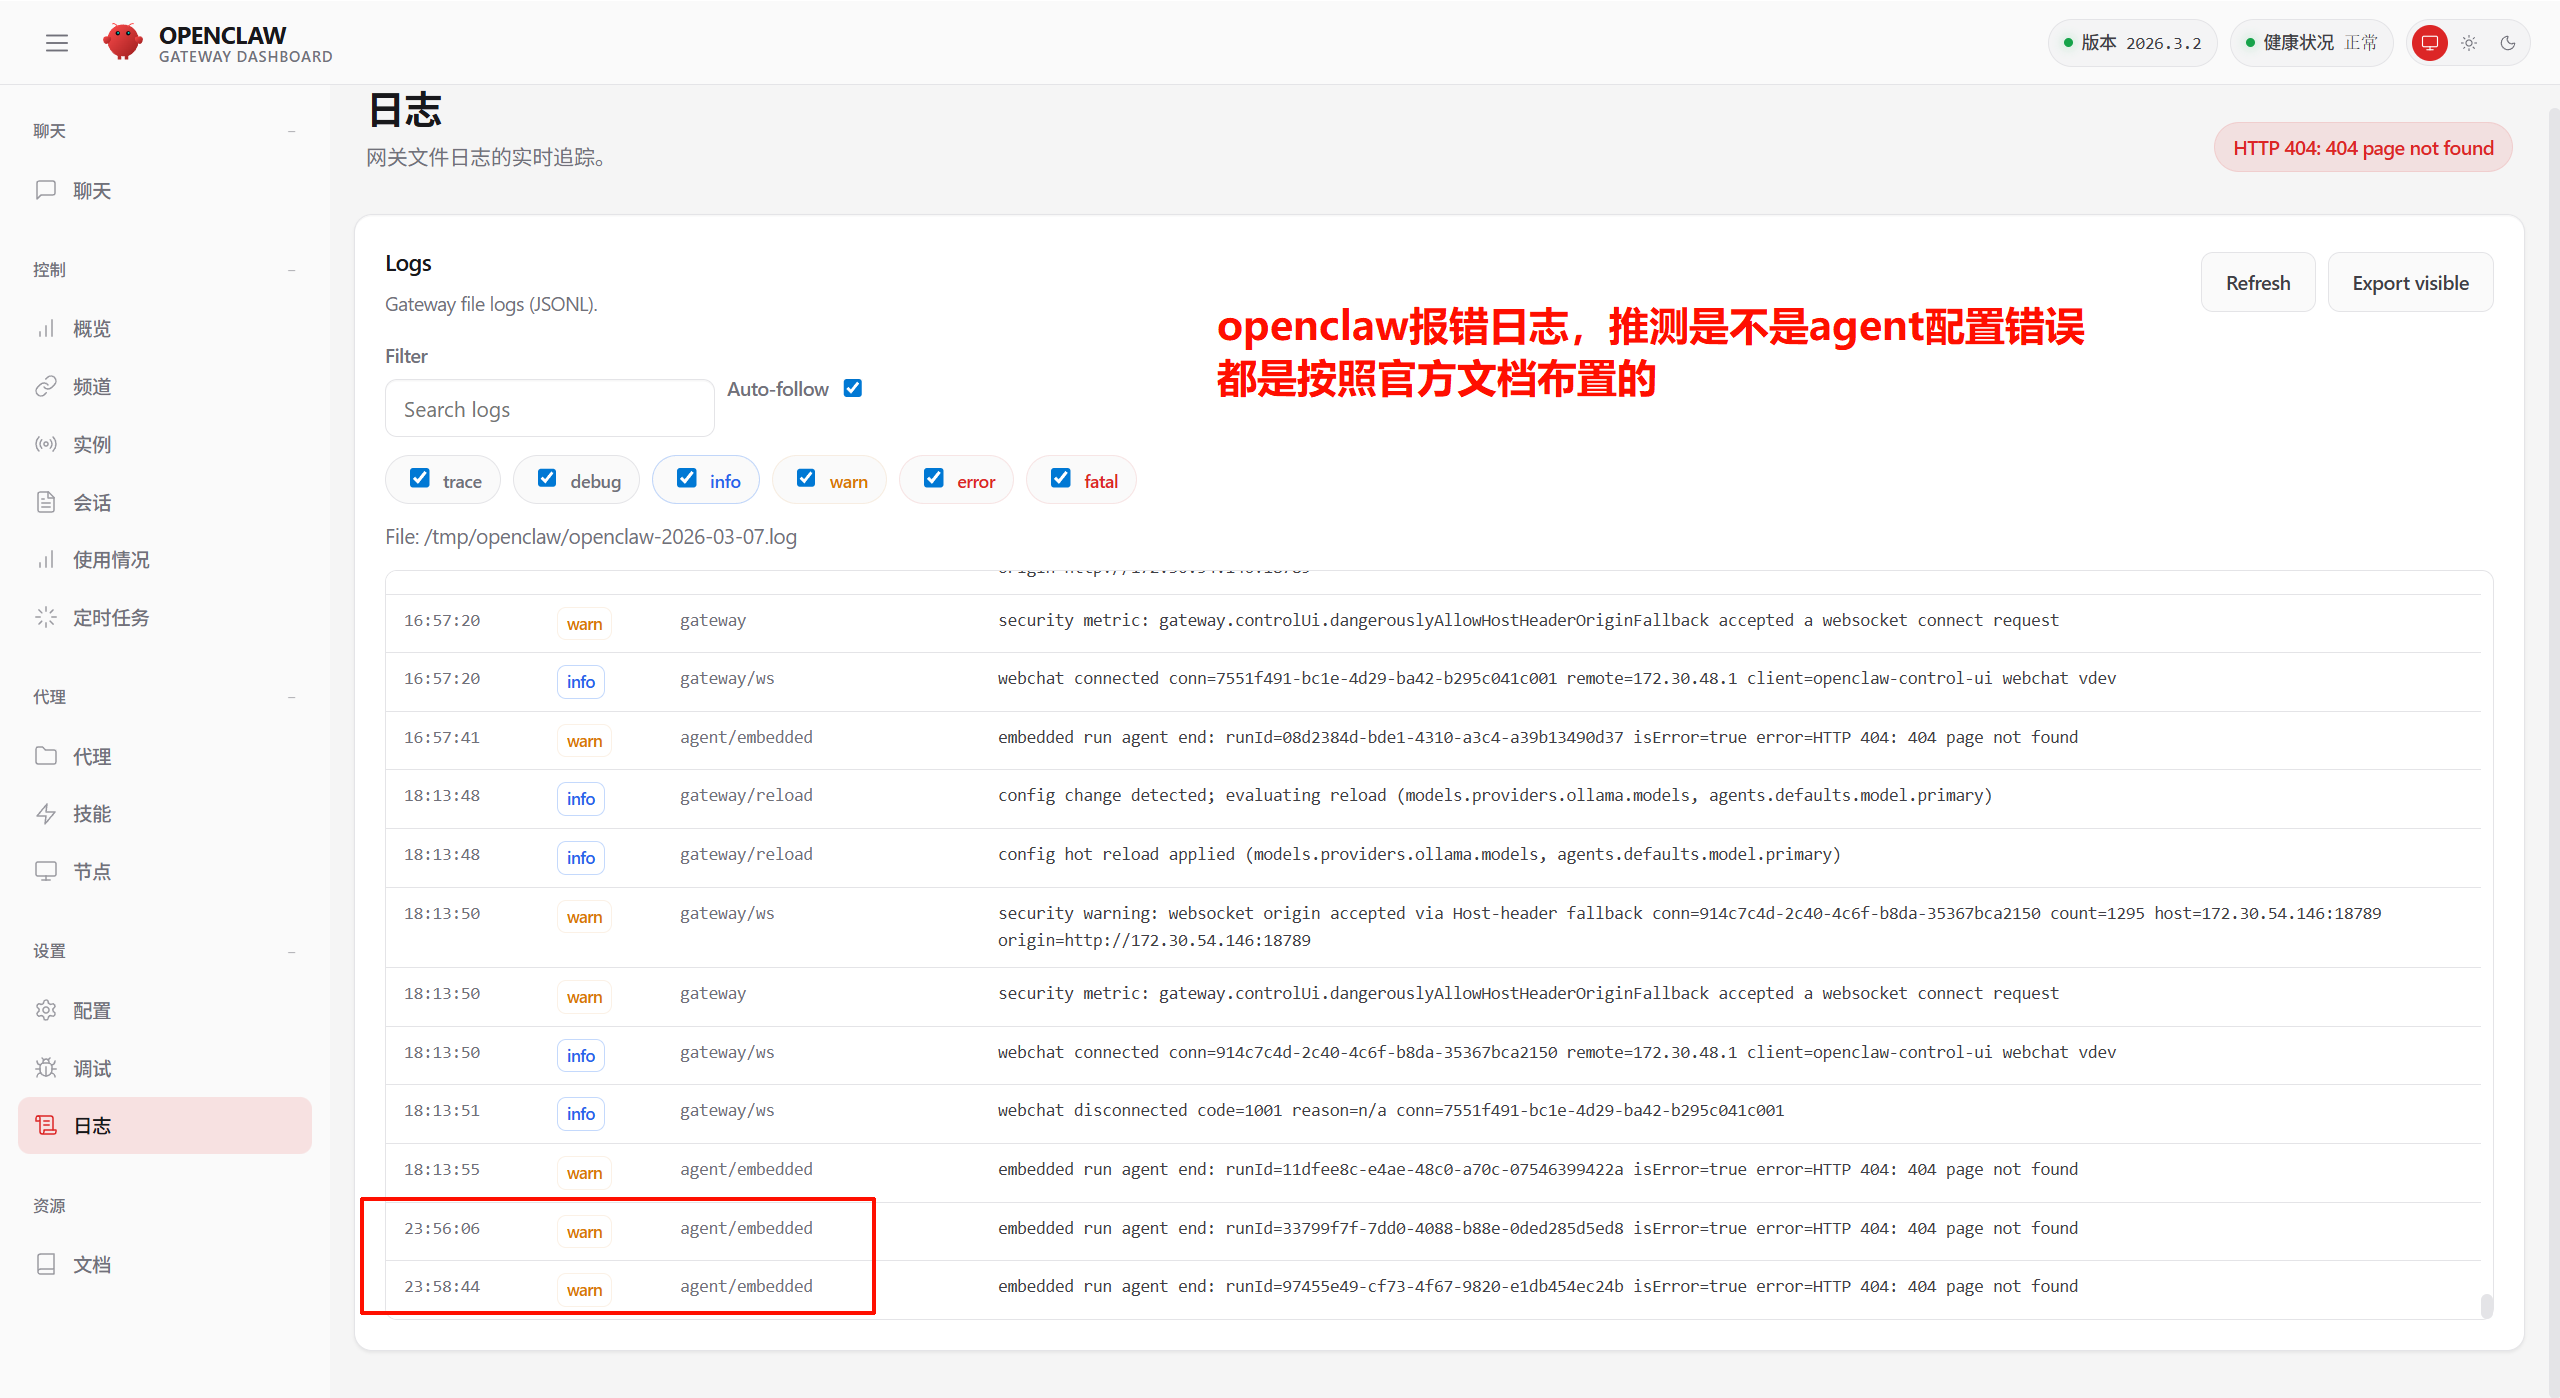Click the hamburger menu icon
Viewport: 2560px width, 1398px height.
57,43
